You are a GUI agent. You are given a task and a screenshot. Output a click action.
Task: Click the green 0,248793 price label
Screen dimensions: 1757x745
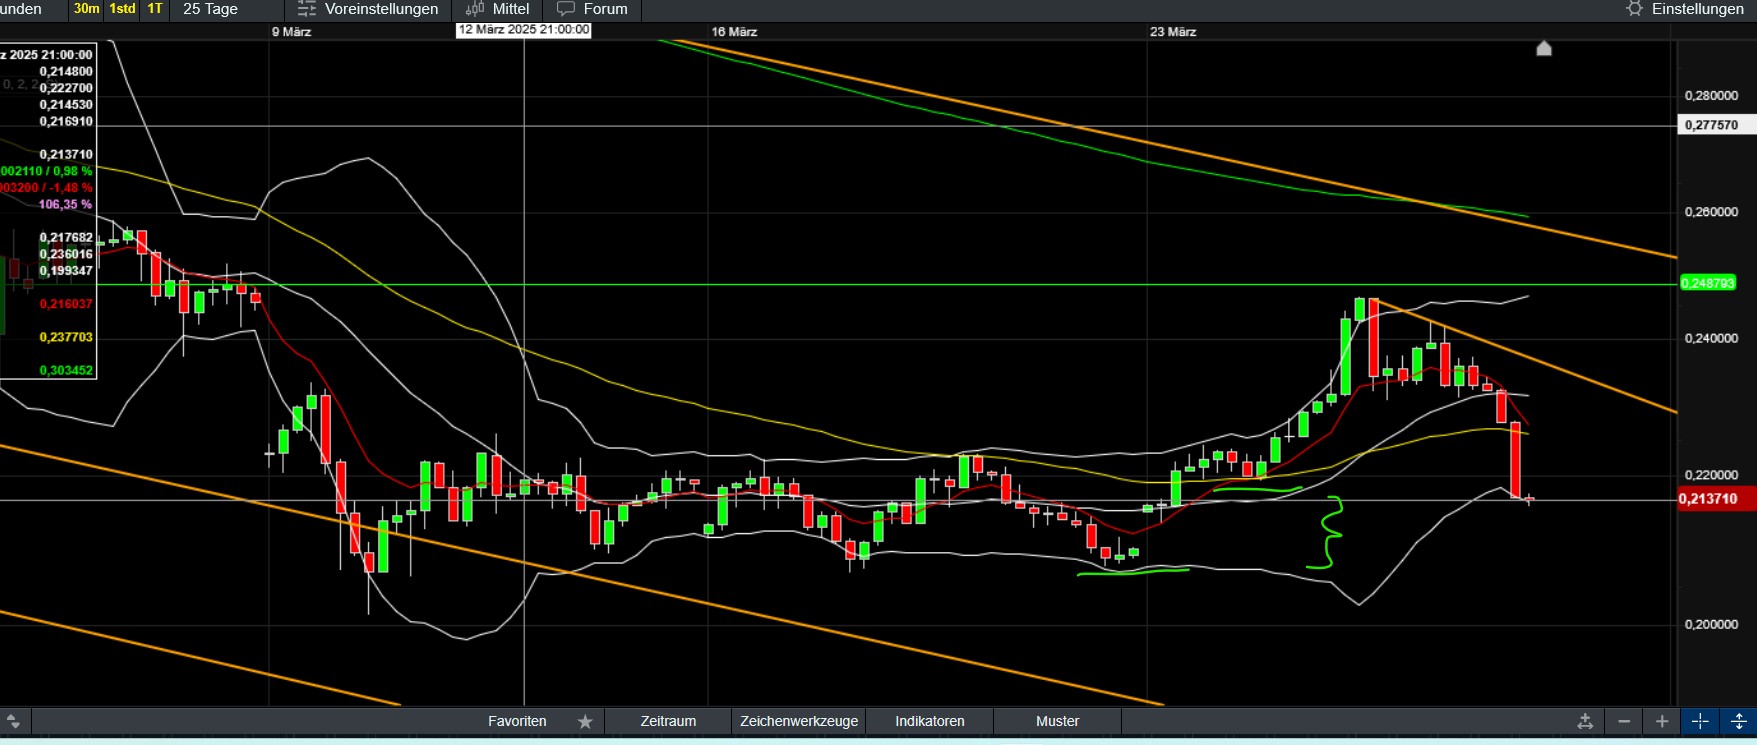[x=1708, y=284]
